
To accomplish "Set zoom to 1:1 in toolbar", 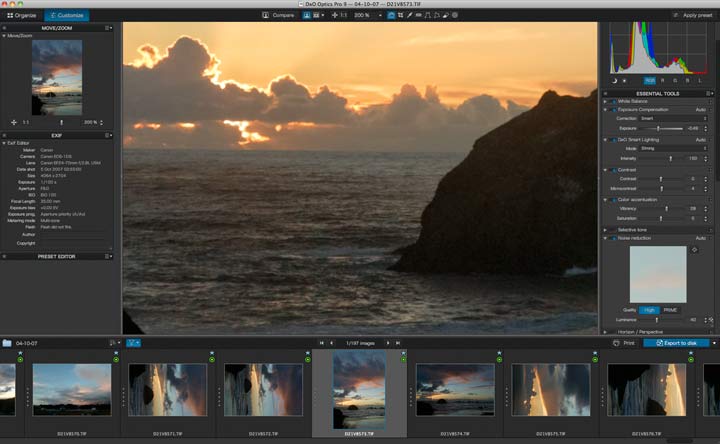I will click(343, 15).
